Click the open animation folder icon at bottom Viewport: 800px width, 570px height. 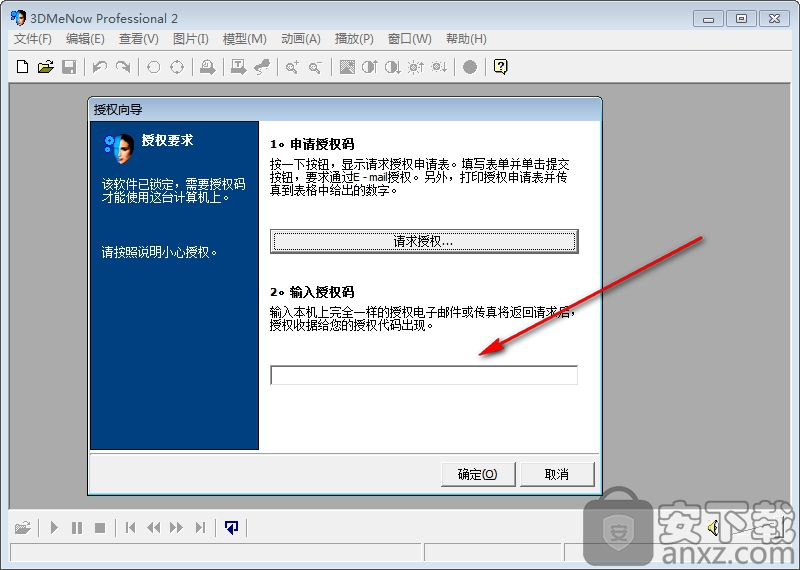[x=23, y=527]
